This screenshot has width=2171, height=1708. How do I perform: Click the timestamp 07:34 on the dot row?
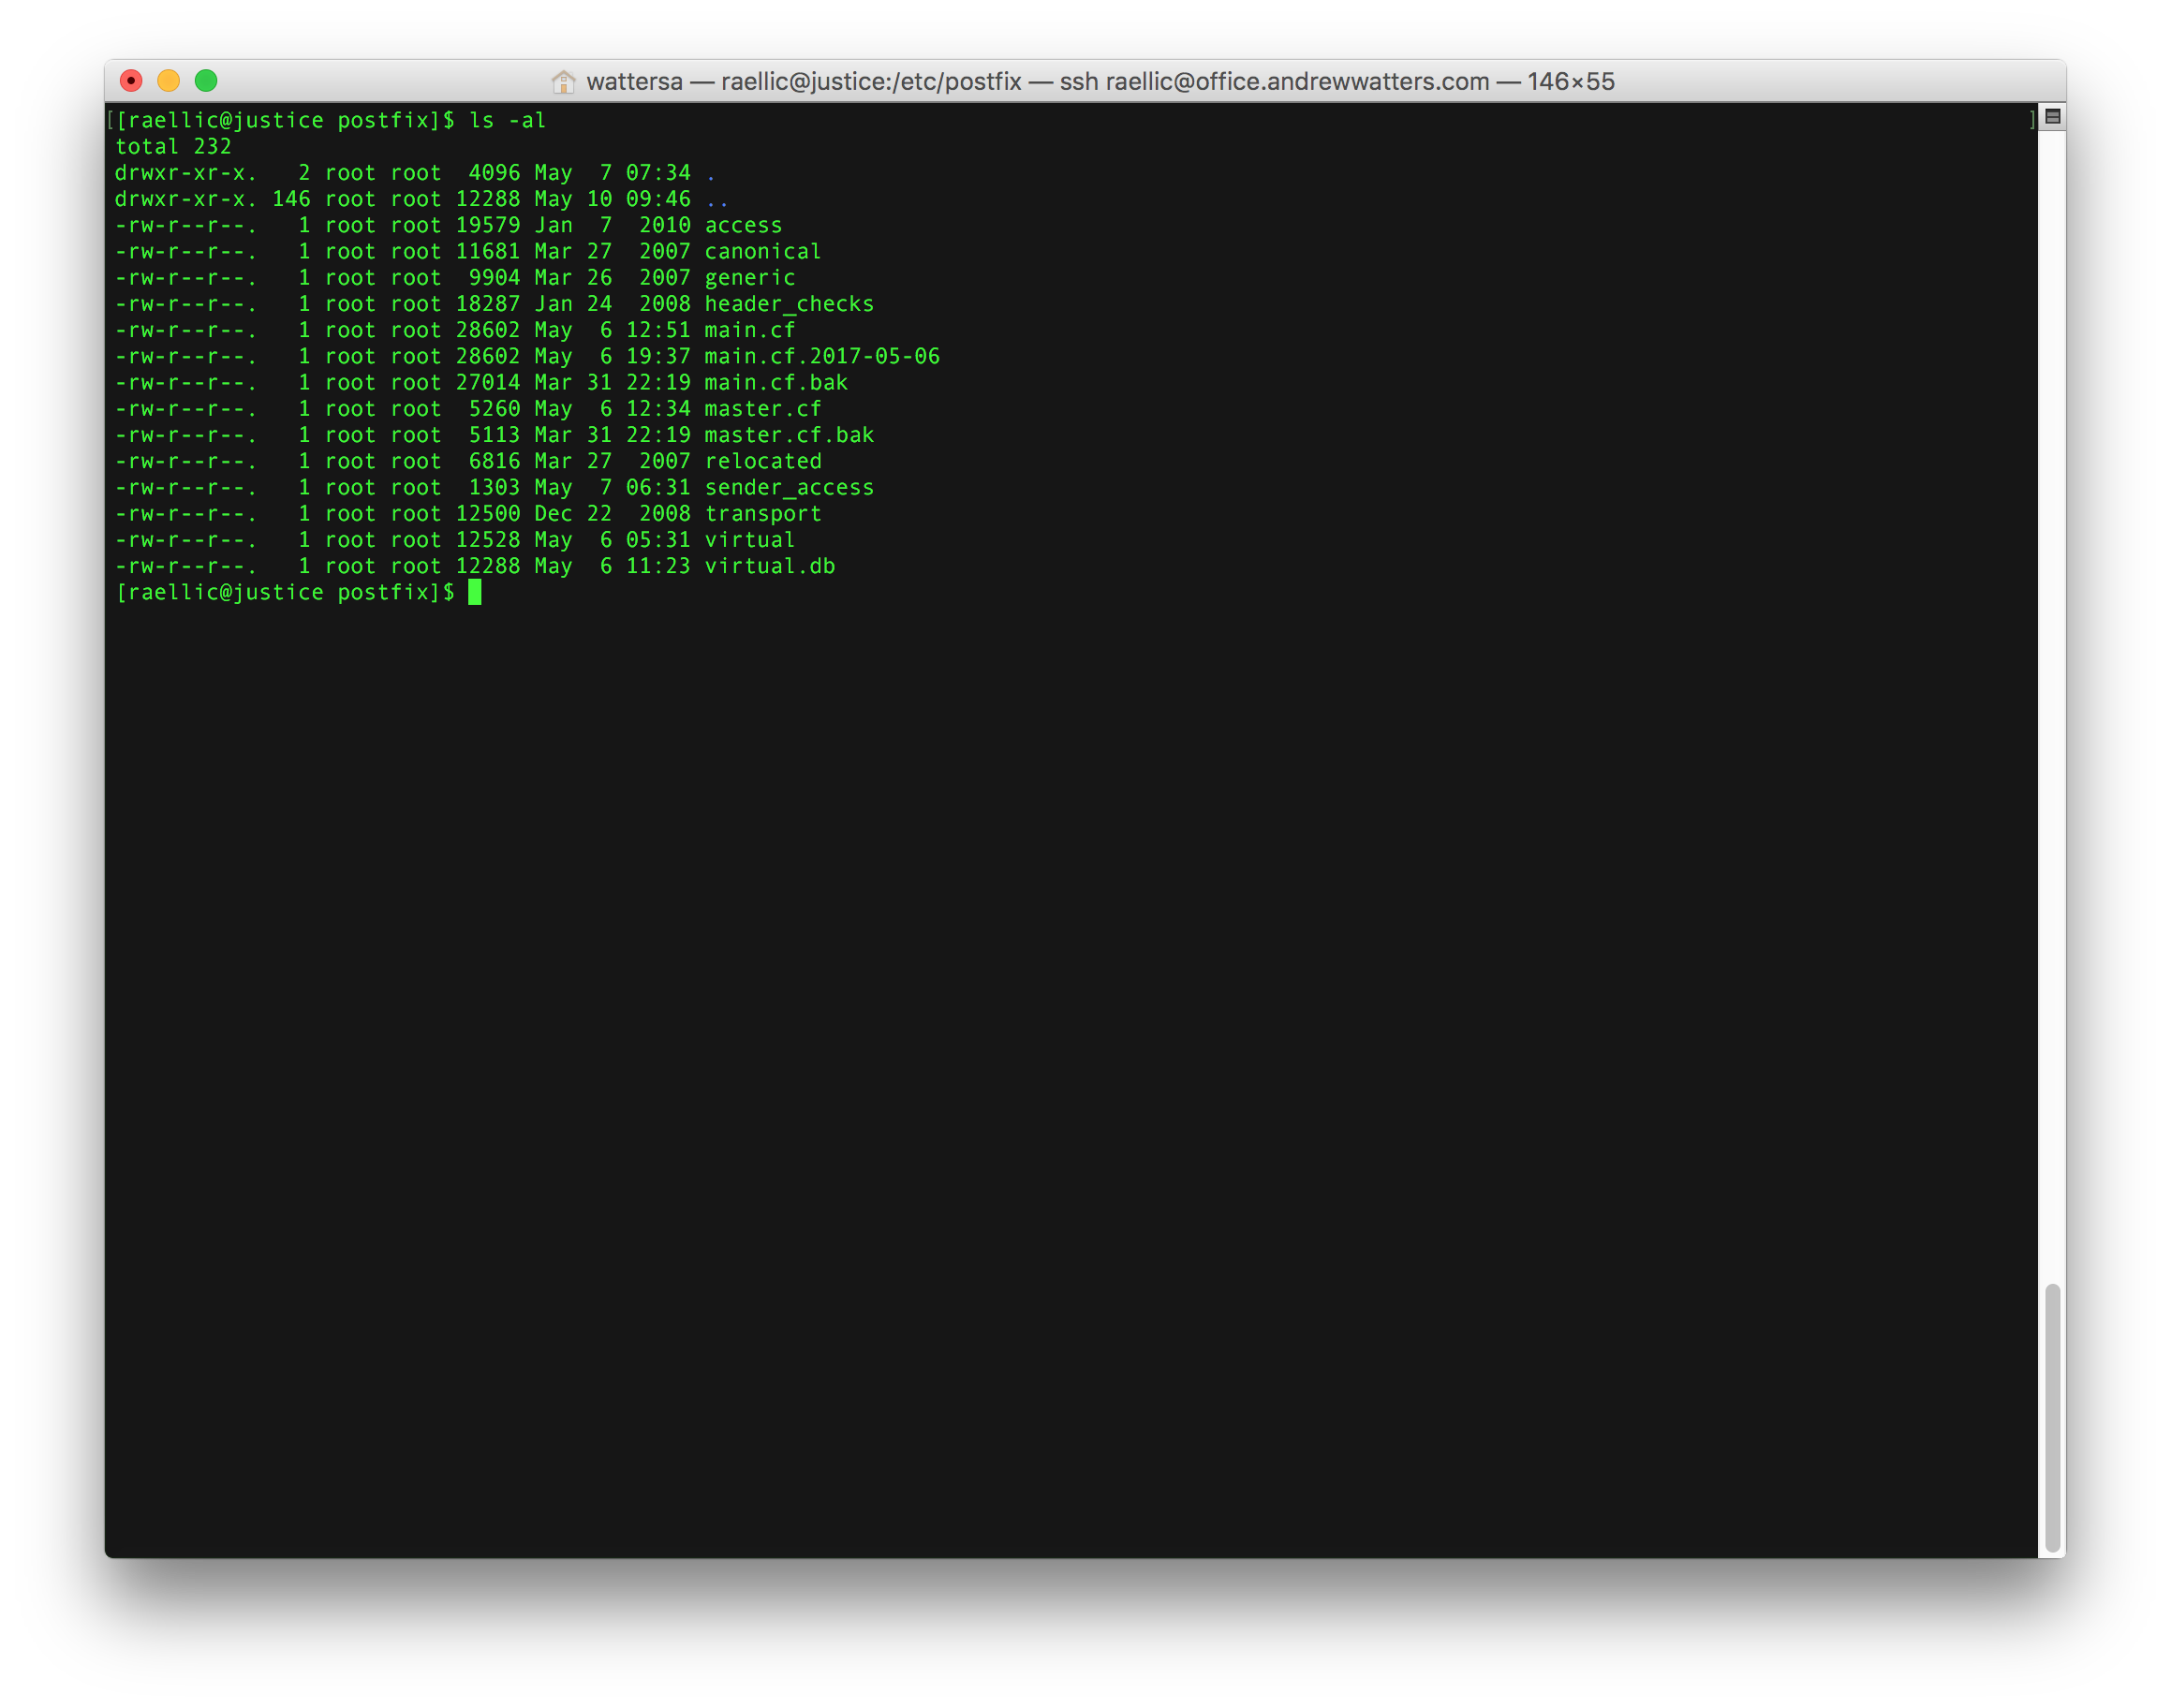(x=658, y=173)
